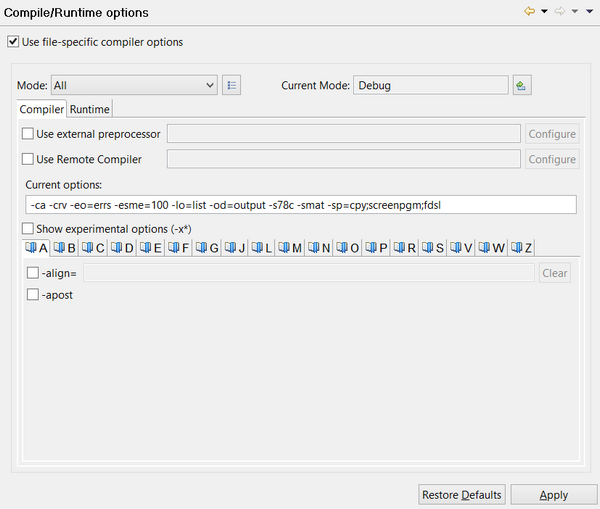Click inside the Current options text field
600x509 pixels.
pos(300,205)
